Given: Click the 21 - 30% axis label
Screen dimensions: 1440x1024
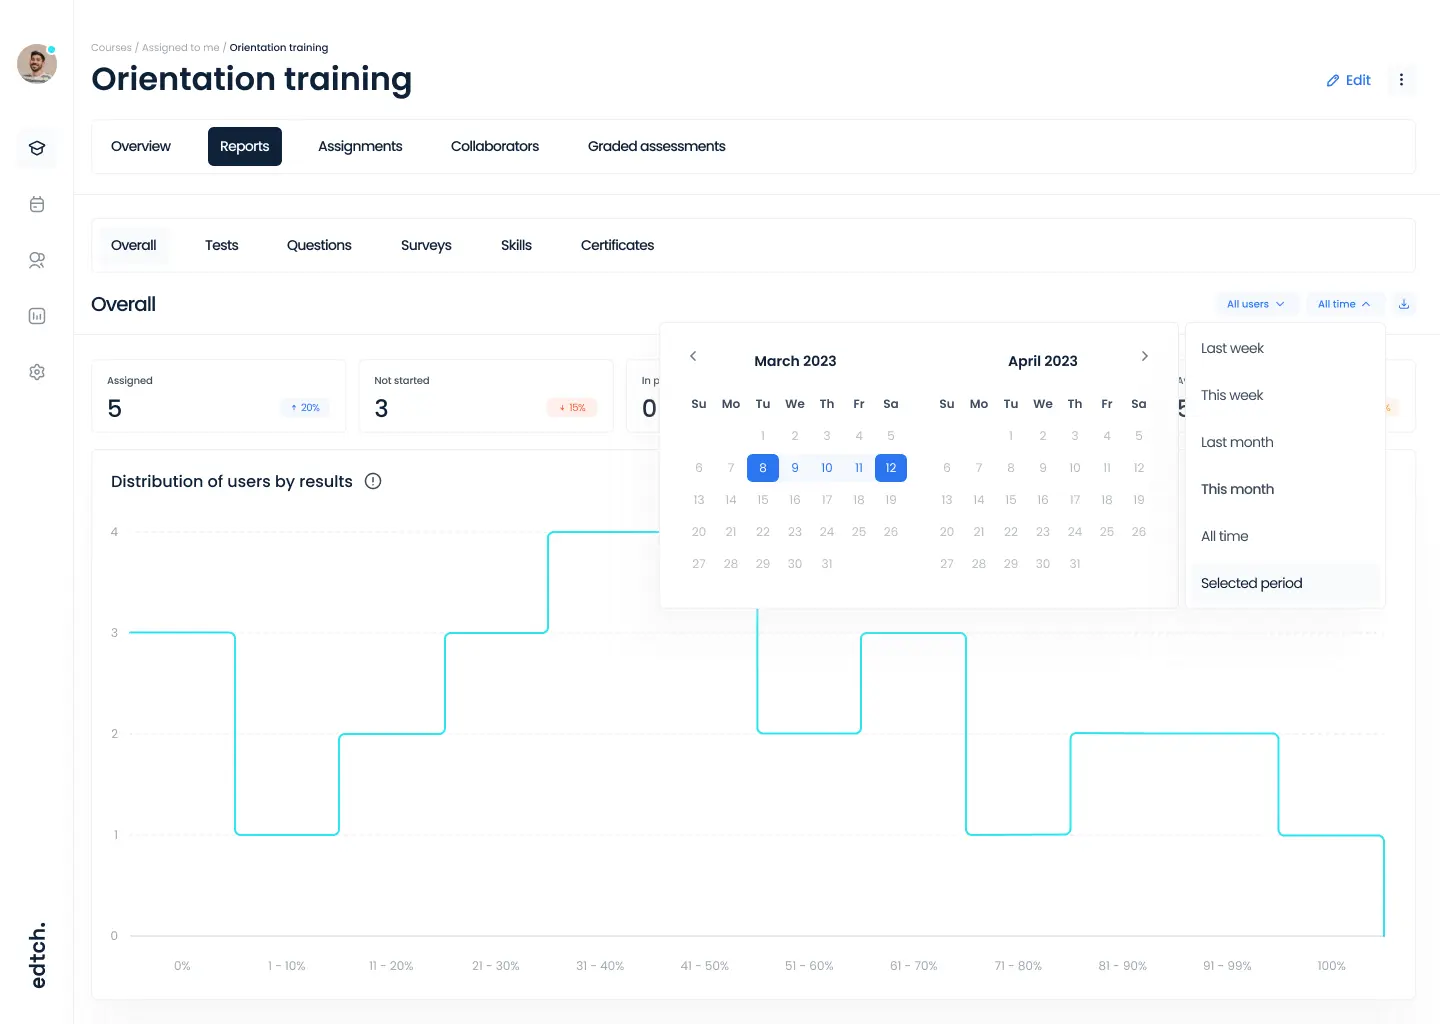Looking at the screenshot, I should 496,966.
